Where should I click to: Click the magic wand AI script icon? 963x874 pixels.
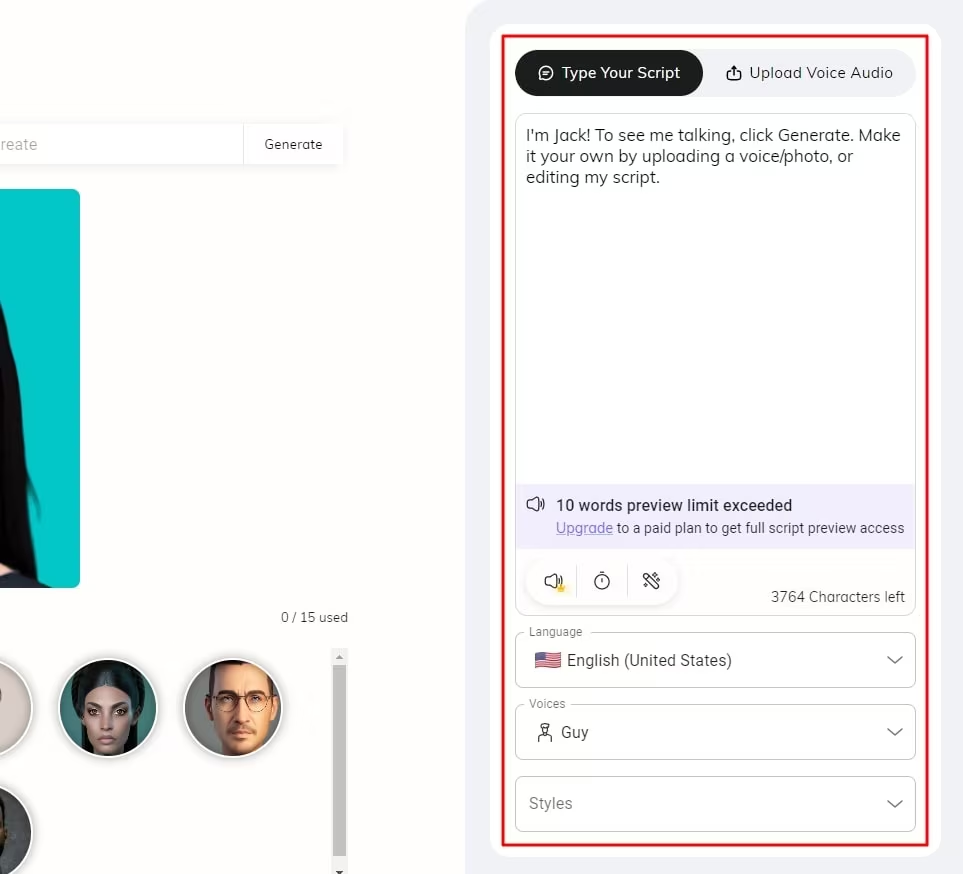coord(651,580)
